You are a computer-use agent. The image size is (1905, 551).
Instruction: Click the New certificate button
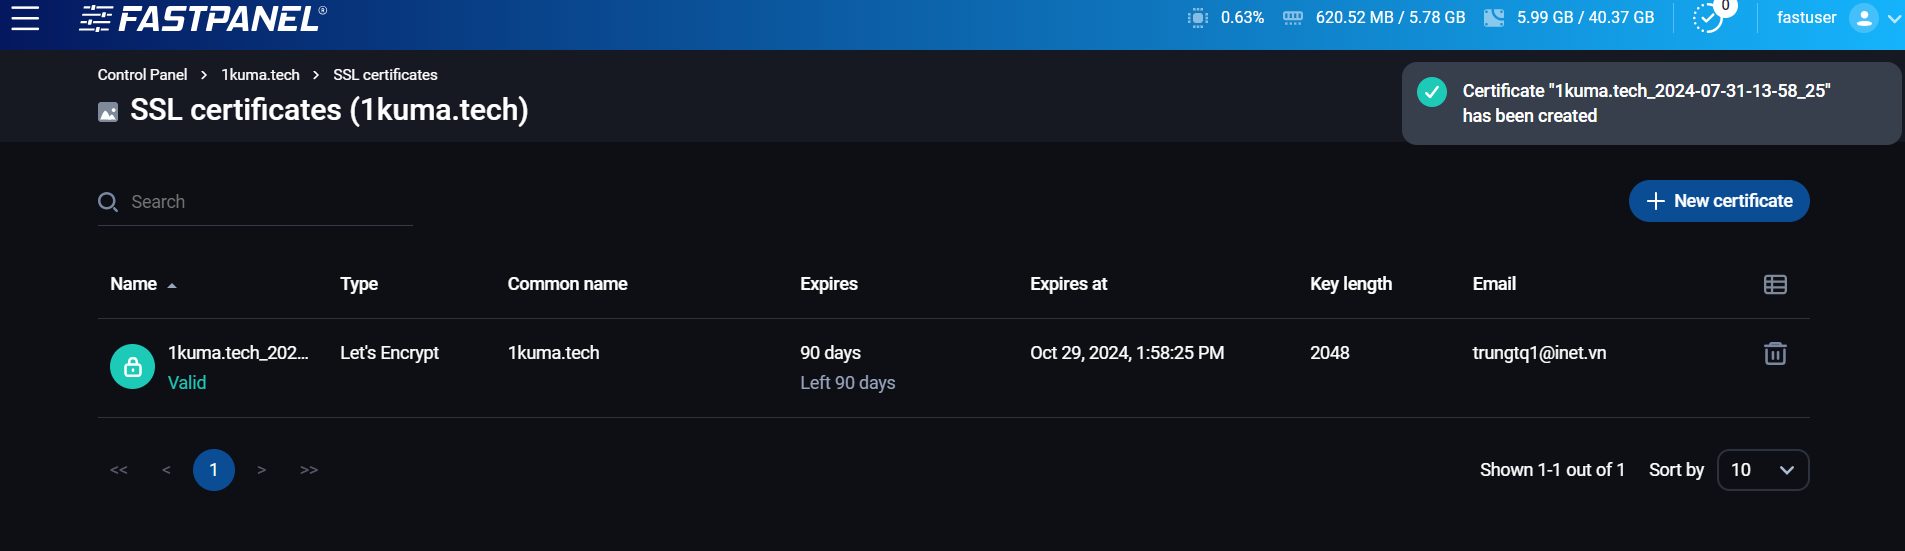point(1719,201)
